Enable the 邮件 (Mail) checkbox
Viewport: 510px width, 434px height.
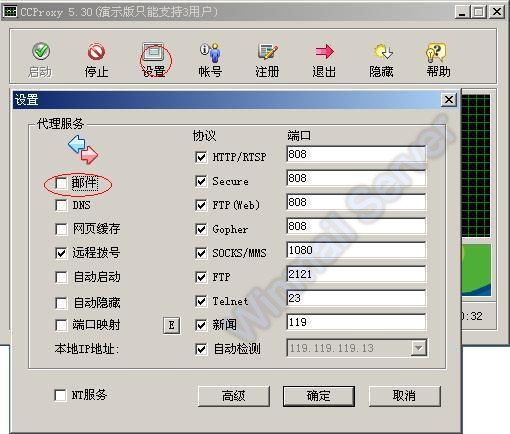61,183
